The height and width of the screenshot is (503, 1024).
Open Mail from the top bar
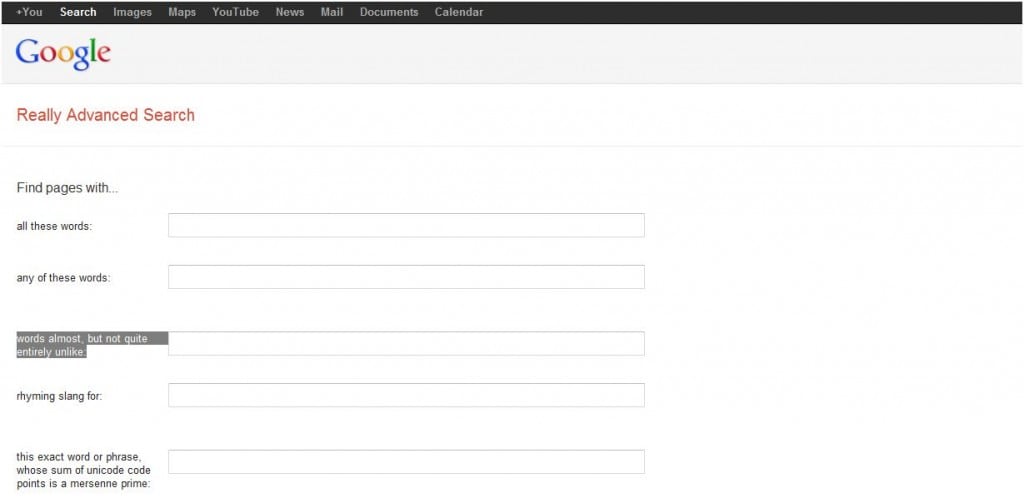[332, 12]
